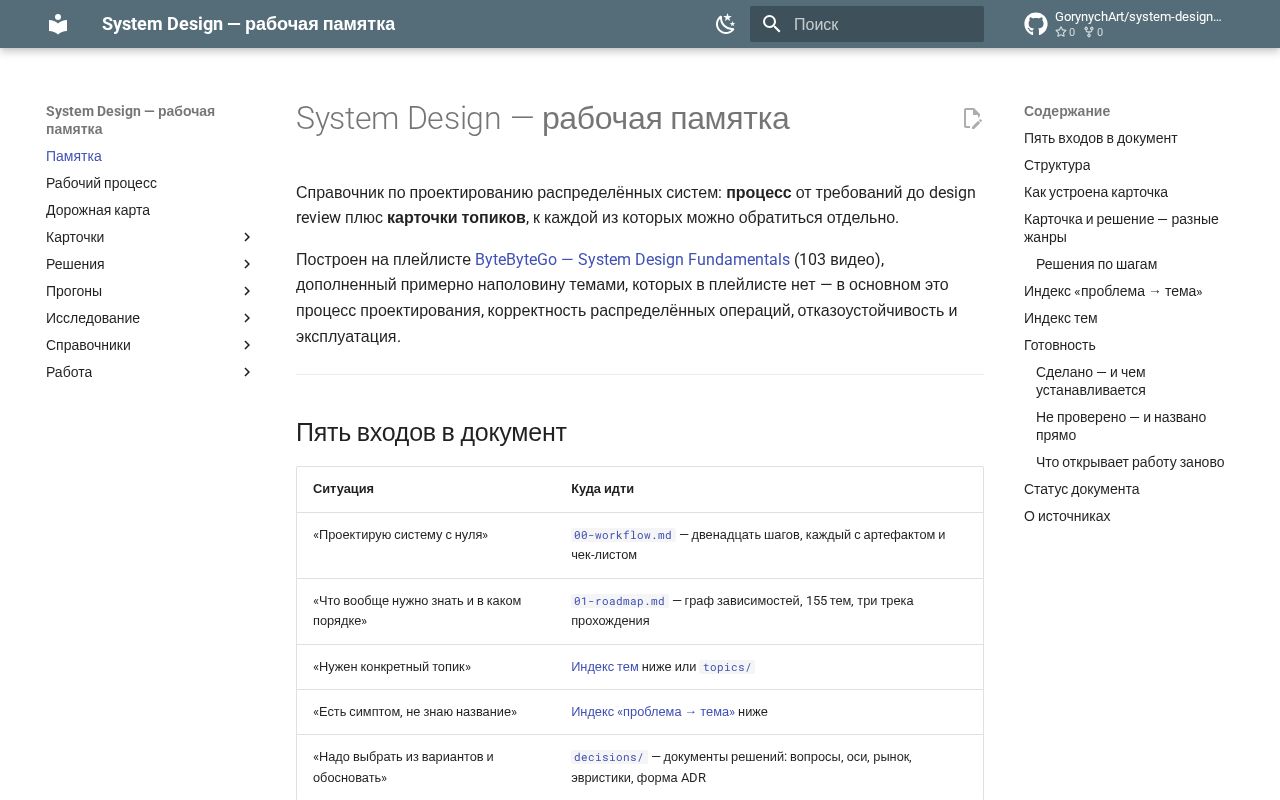Expand the Справочники section chevron
Screen dimensions: 1280x800
coord(247,345)
